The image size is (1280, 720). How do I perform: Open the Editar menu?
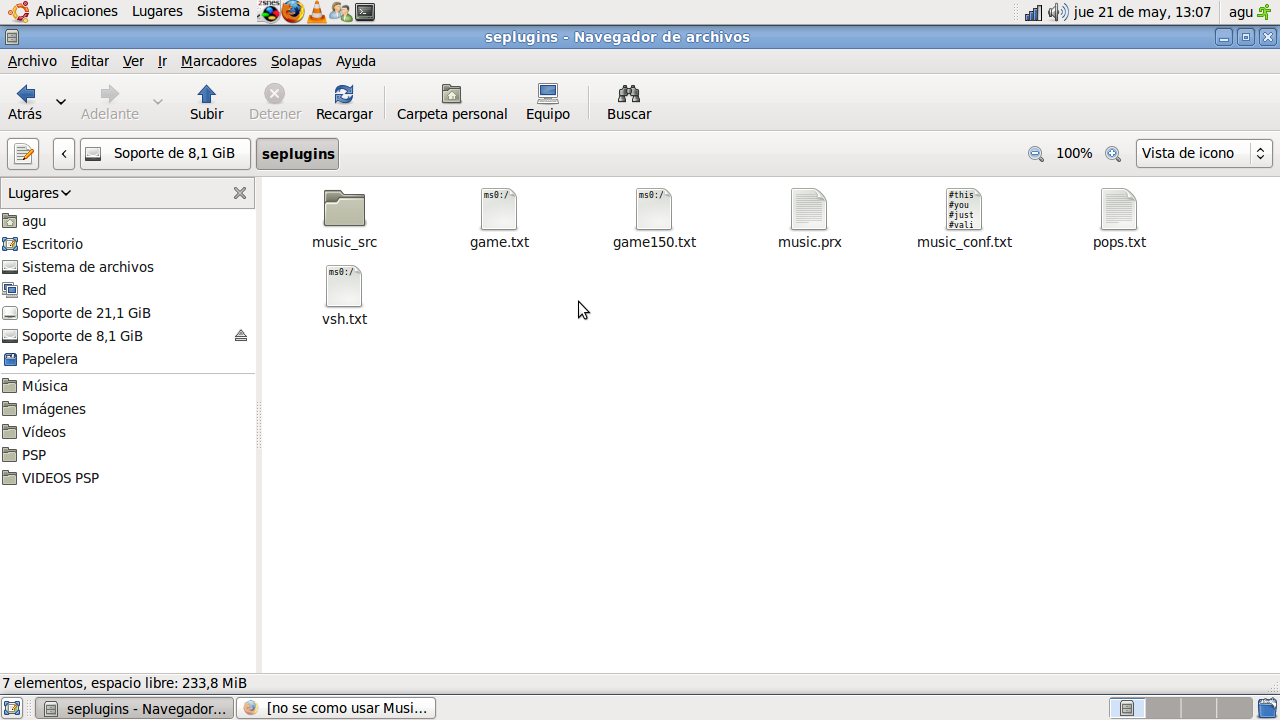pyautogui.click(x=90, y=61)
